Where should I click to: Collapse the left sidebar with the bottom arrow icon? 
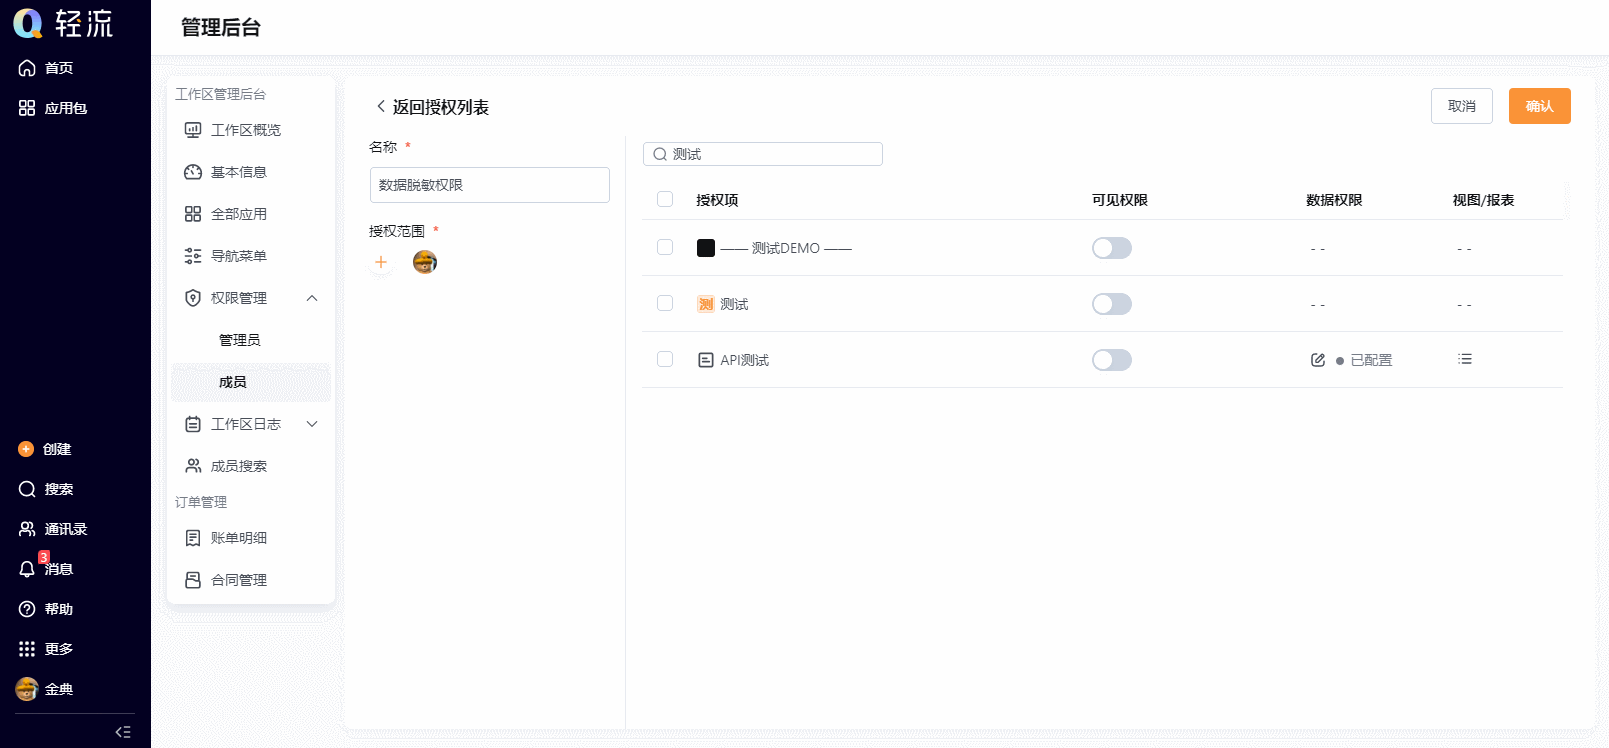(x=123, y=732)
